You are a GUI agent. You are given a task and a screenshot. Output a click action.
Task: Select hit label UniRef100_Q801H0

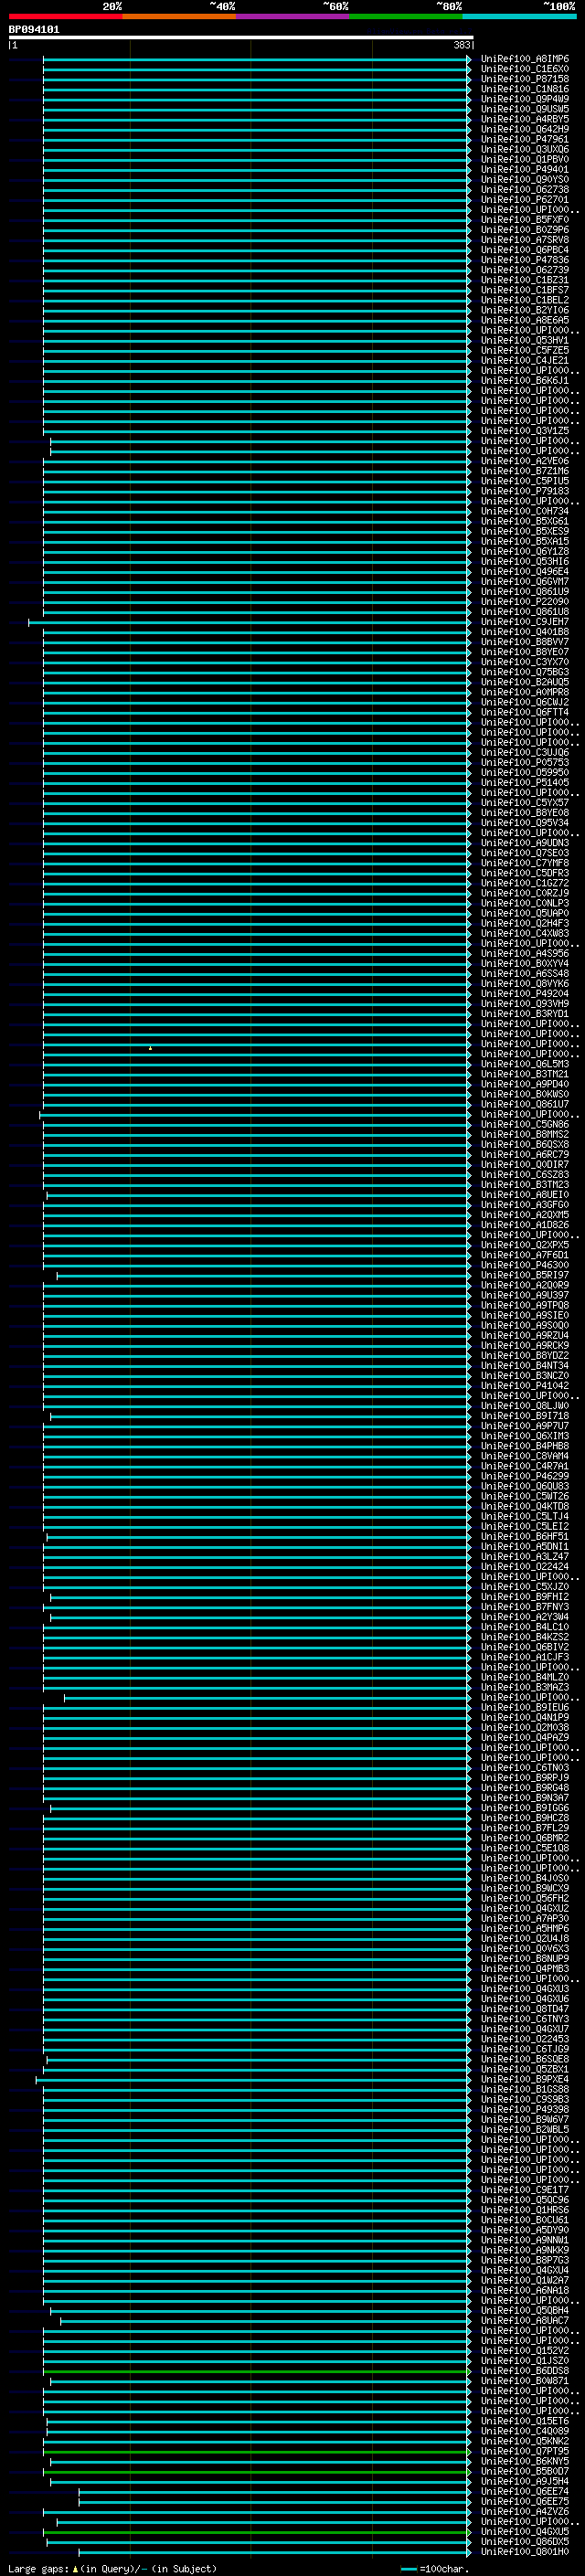point(524,2552)
